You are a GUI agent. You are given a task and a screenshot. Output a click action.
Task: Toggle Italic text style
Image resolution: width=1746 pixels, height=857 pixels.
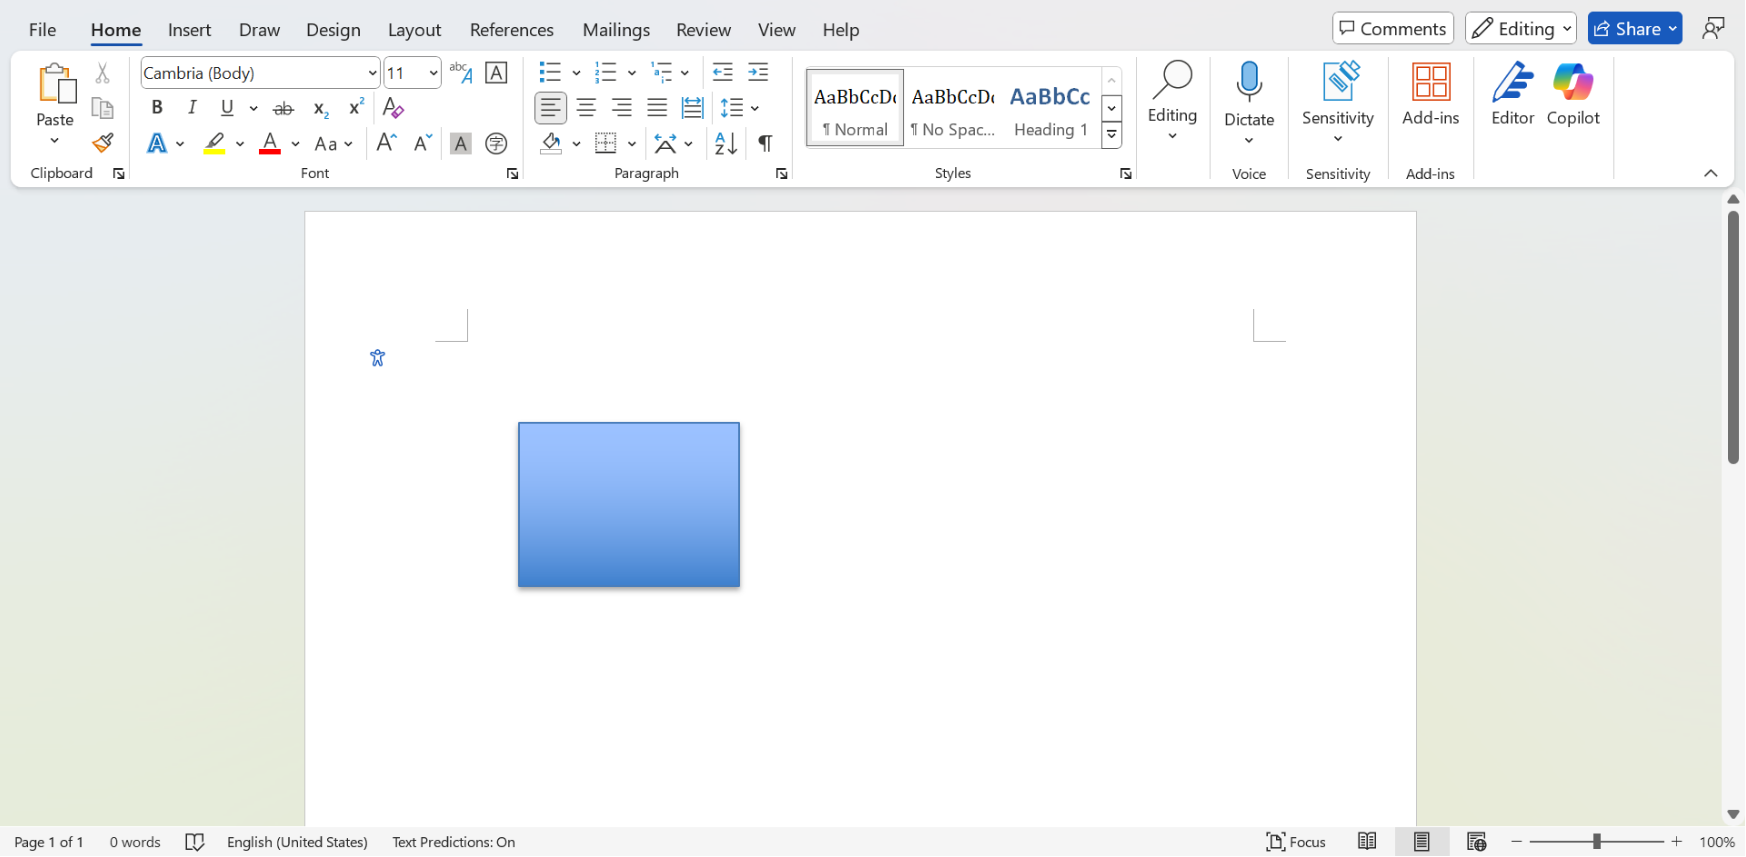[x=192, y=108]
